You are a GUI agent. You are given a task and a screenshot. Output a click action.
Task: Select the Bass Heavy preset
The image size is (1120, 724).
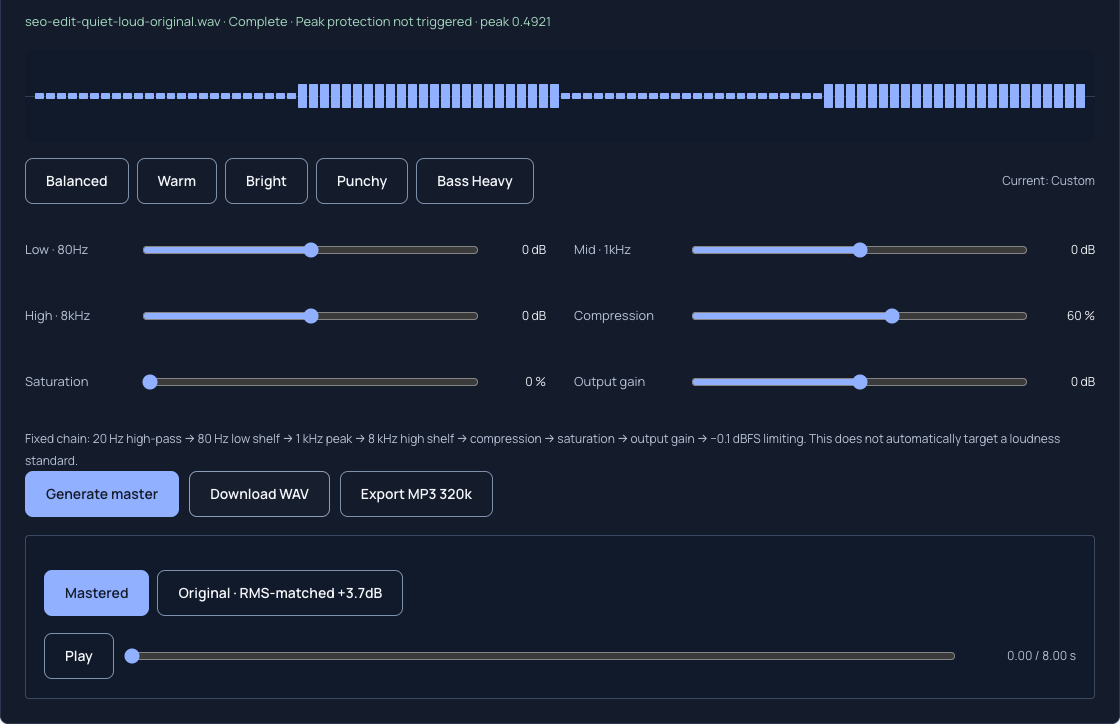[x=474, y=181]
